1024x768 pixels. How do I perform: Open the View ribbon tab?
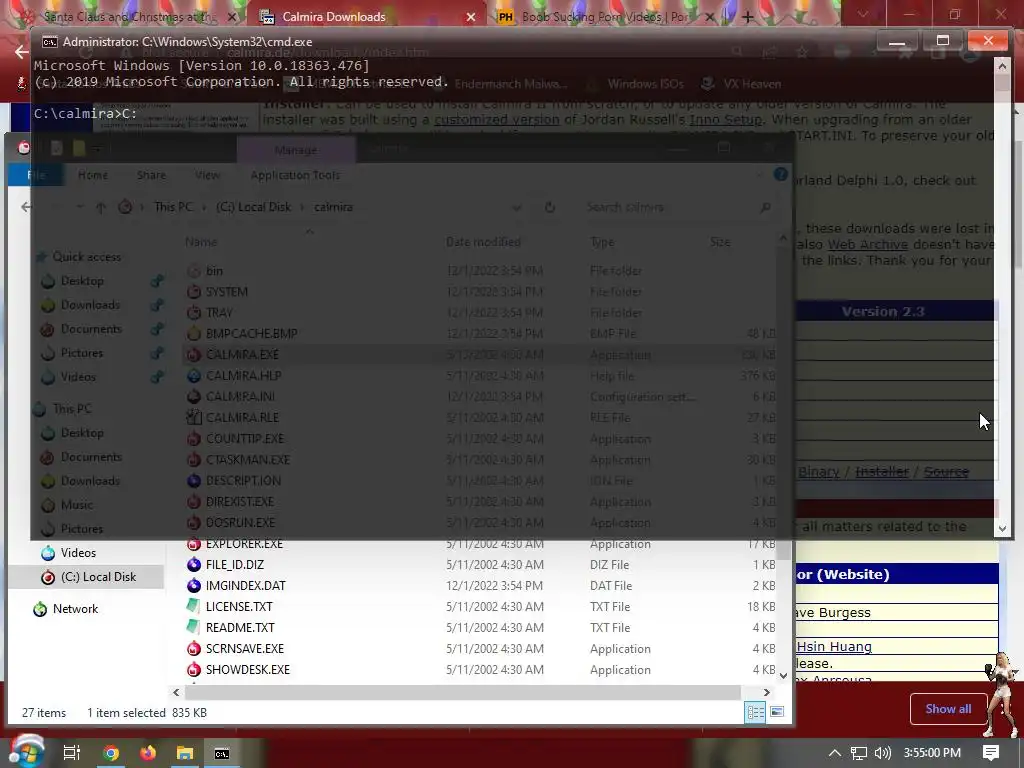[207, 175]
